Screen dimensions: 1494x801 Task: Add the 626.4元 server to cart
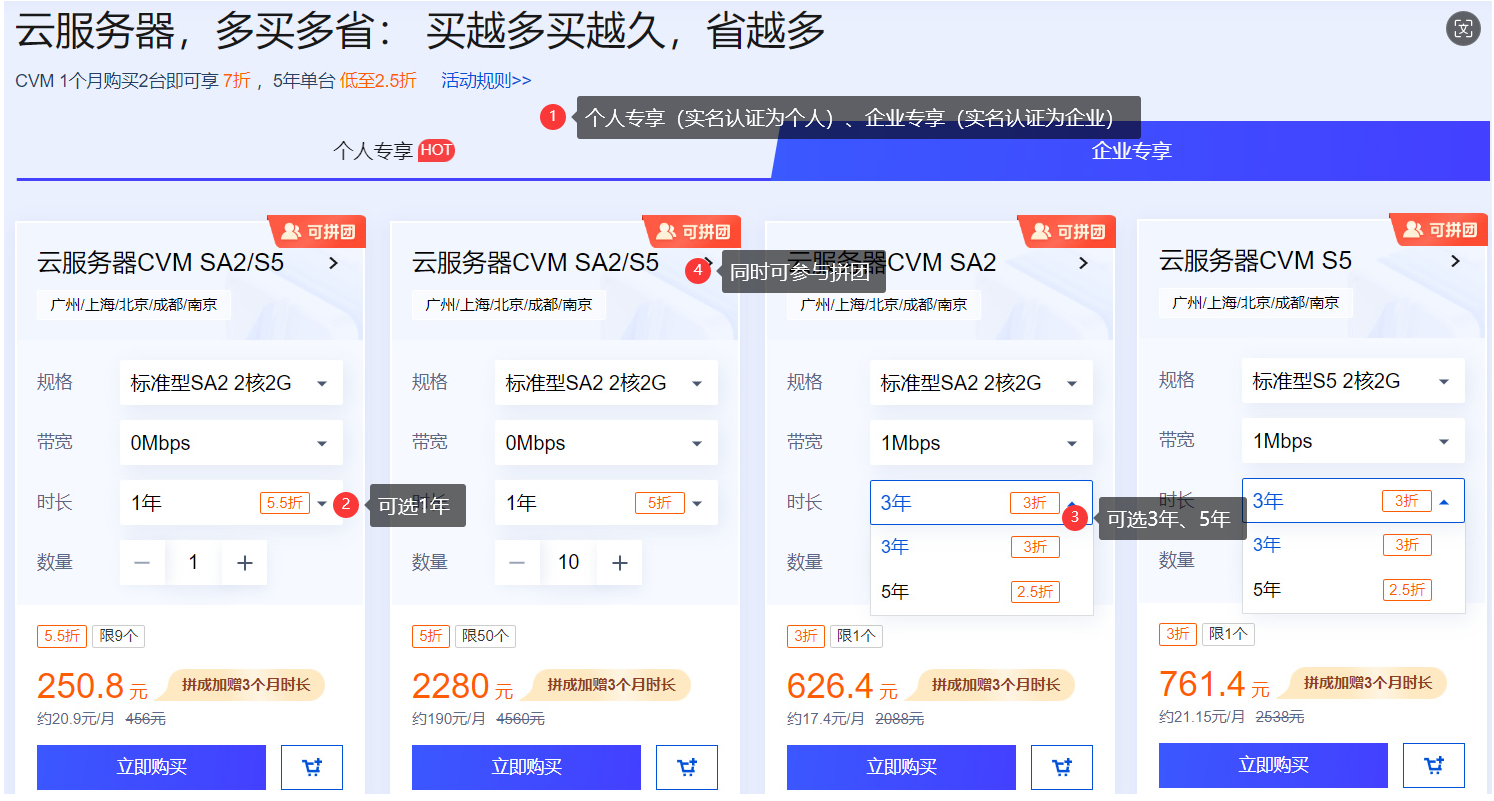tap(1062, 767)
